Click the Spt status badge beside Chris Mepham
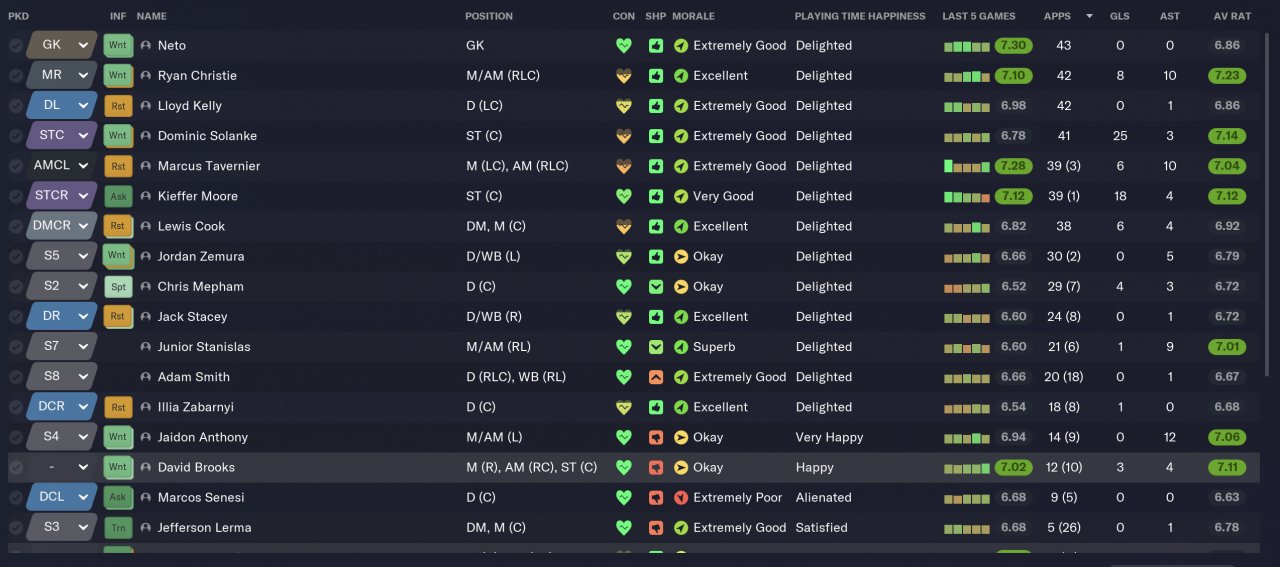The height and width of the screenshot is (567, 1280). point(118,286)
